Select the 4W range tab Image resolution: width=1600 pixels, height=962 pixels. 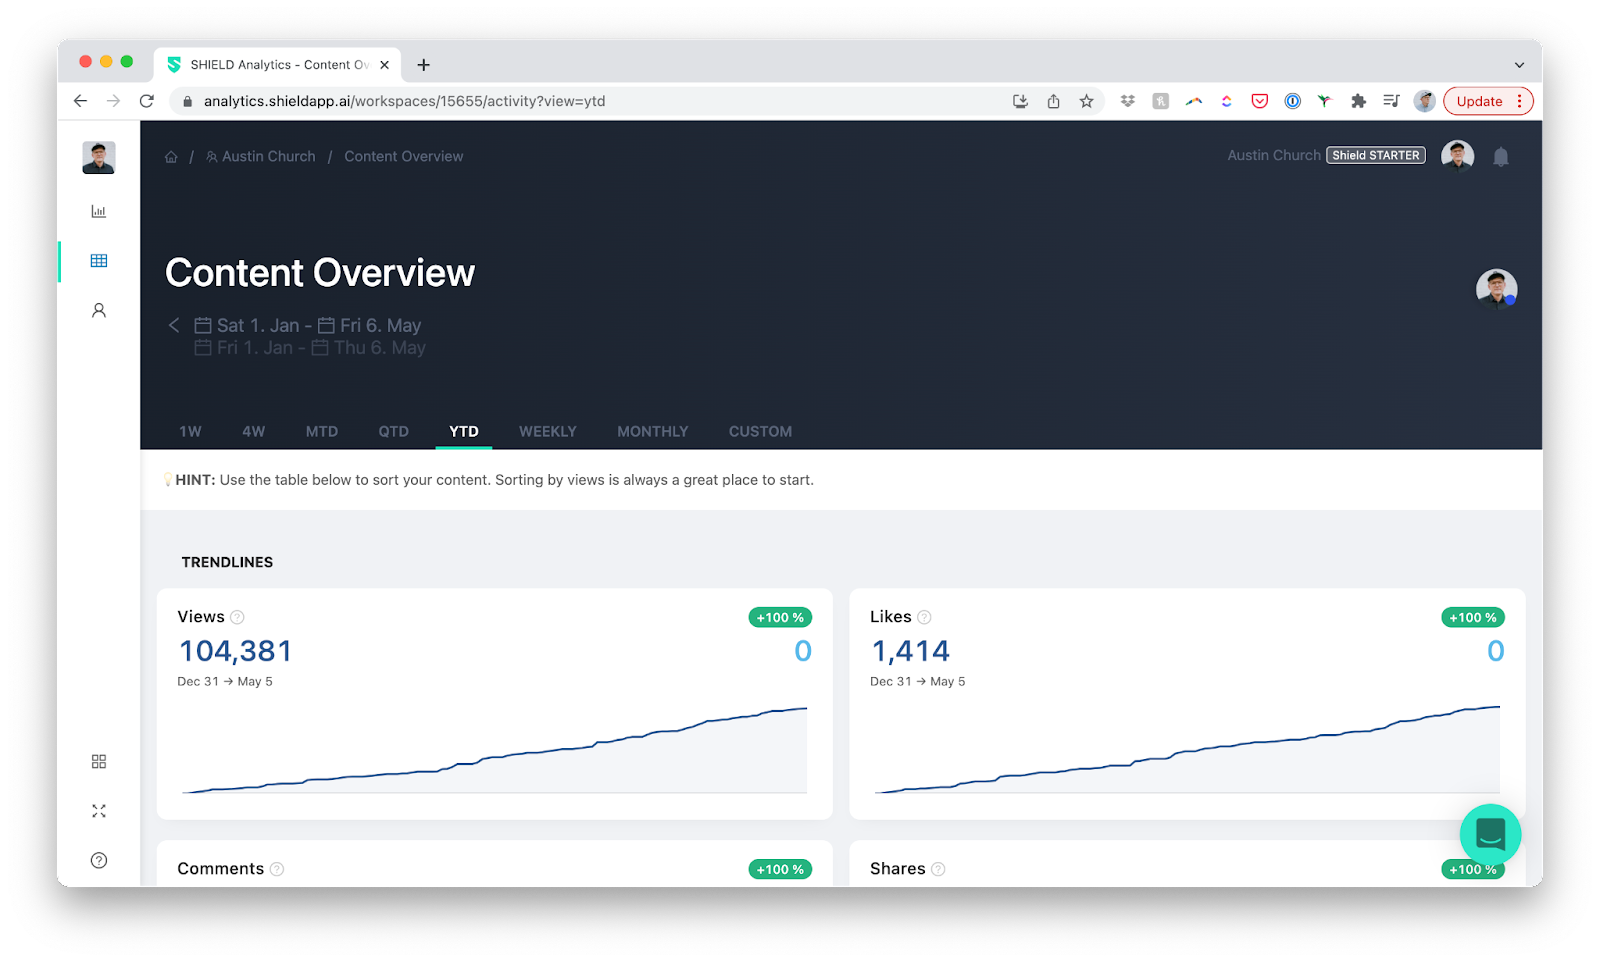click(254, 431)
